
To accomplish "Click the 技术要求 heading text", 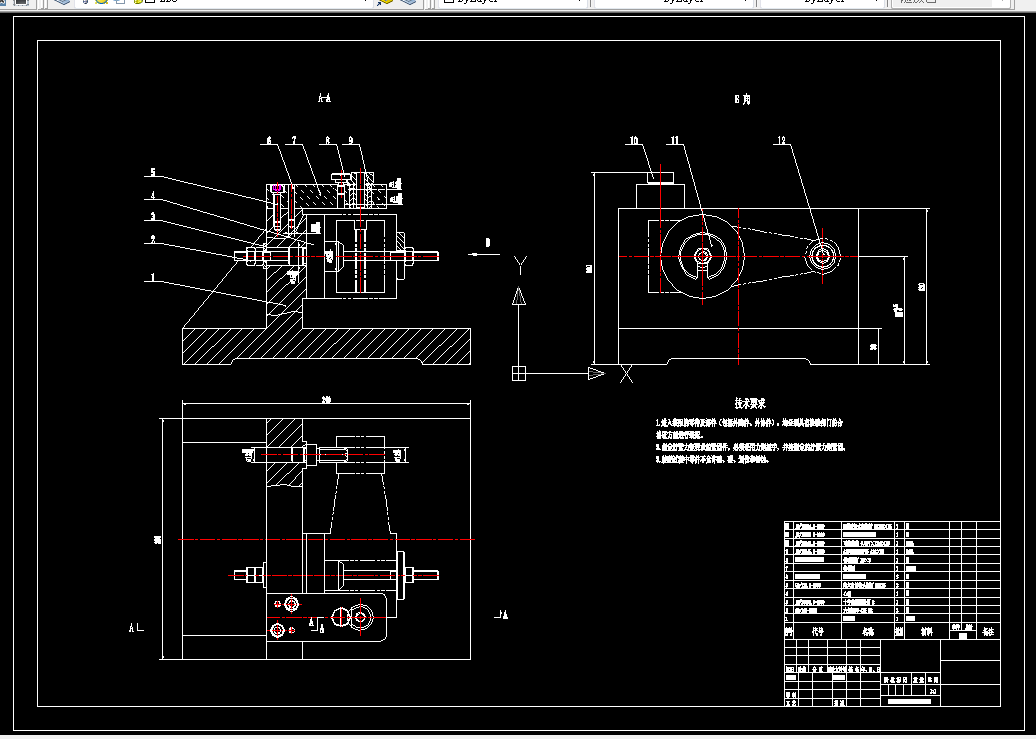I will point(750,403).
